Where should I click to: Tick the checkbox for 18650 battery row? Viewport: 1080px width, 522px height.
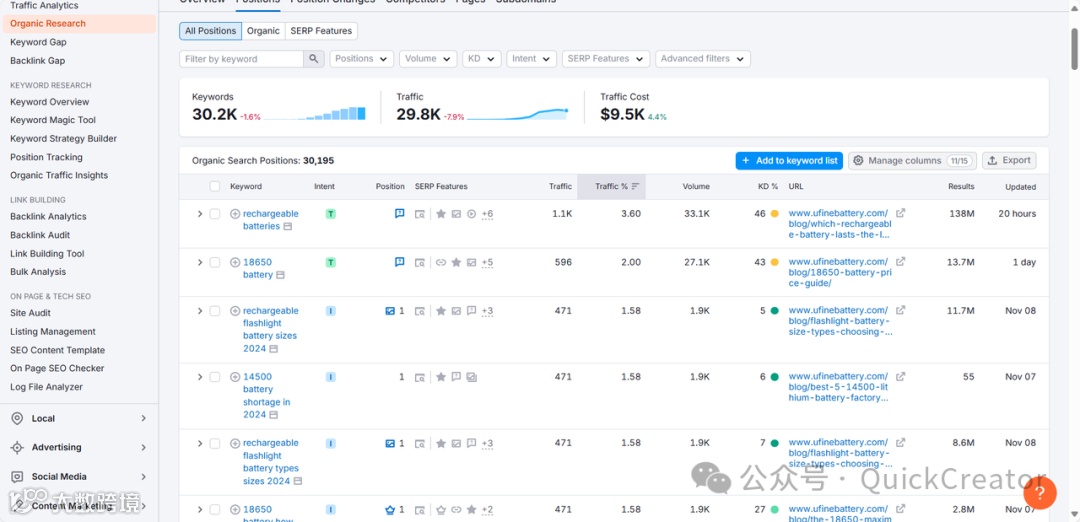pos(215,262)
